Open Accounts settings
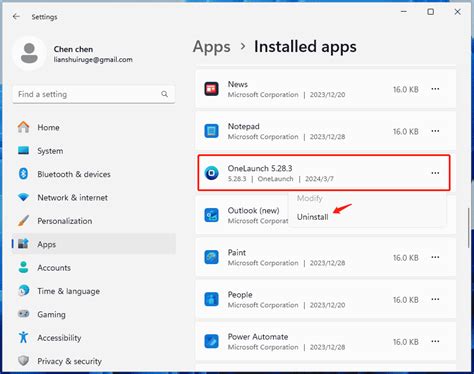This screenshot has width=474, height=374. [x=94, y=267]
